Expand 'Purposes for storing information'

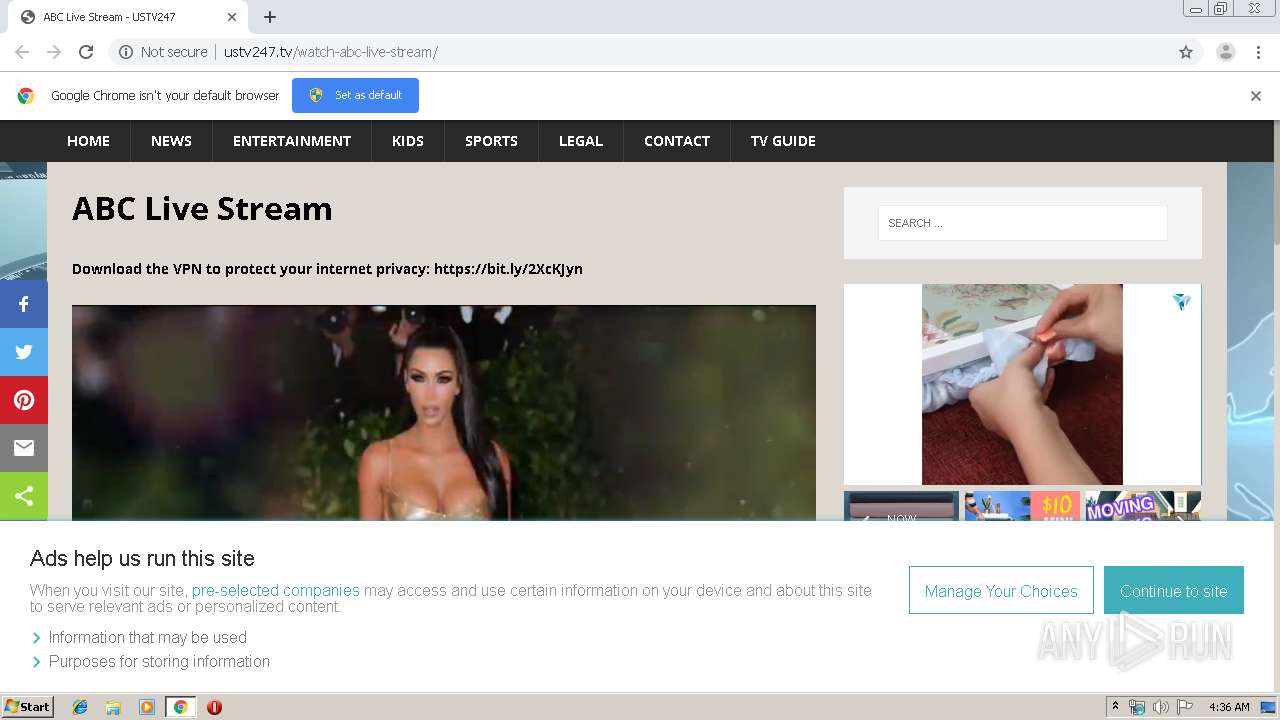tap(150, 661)
